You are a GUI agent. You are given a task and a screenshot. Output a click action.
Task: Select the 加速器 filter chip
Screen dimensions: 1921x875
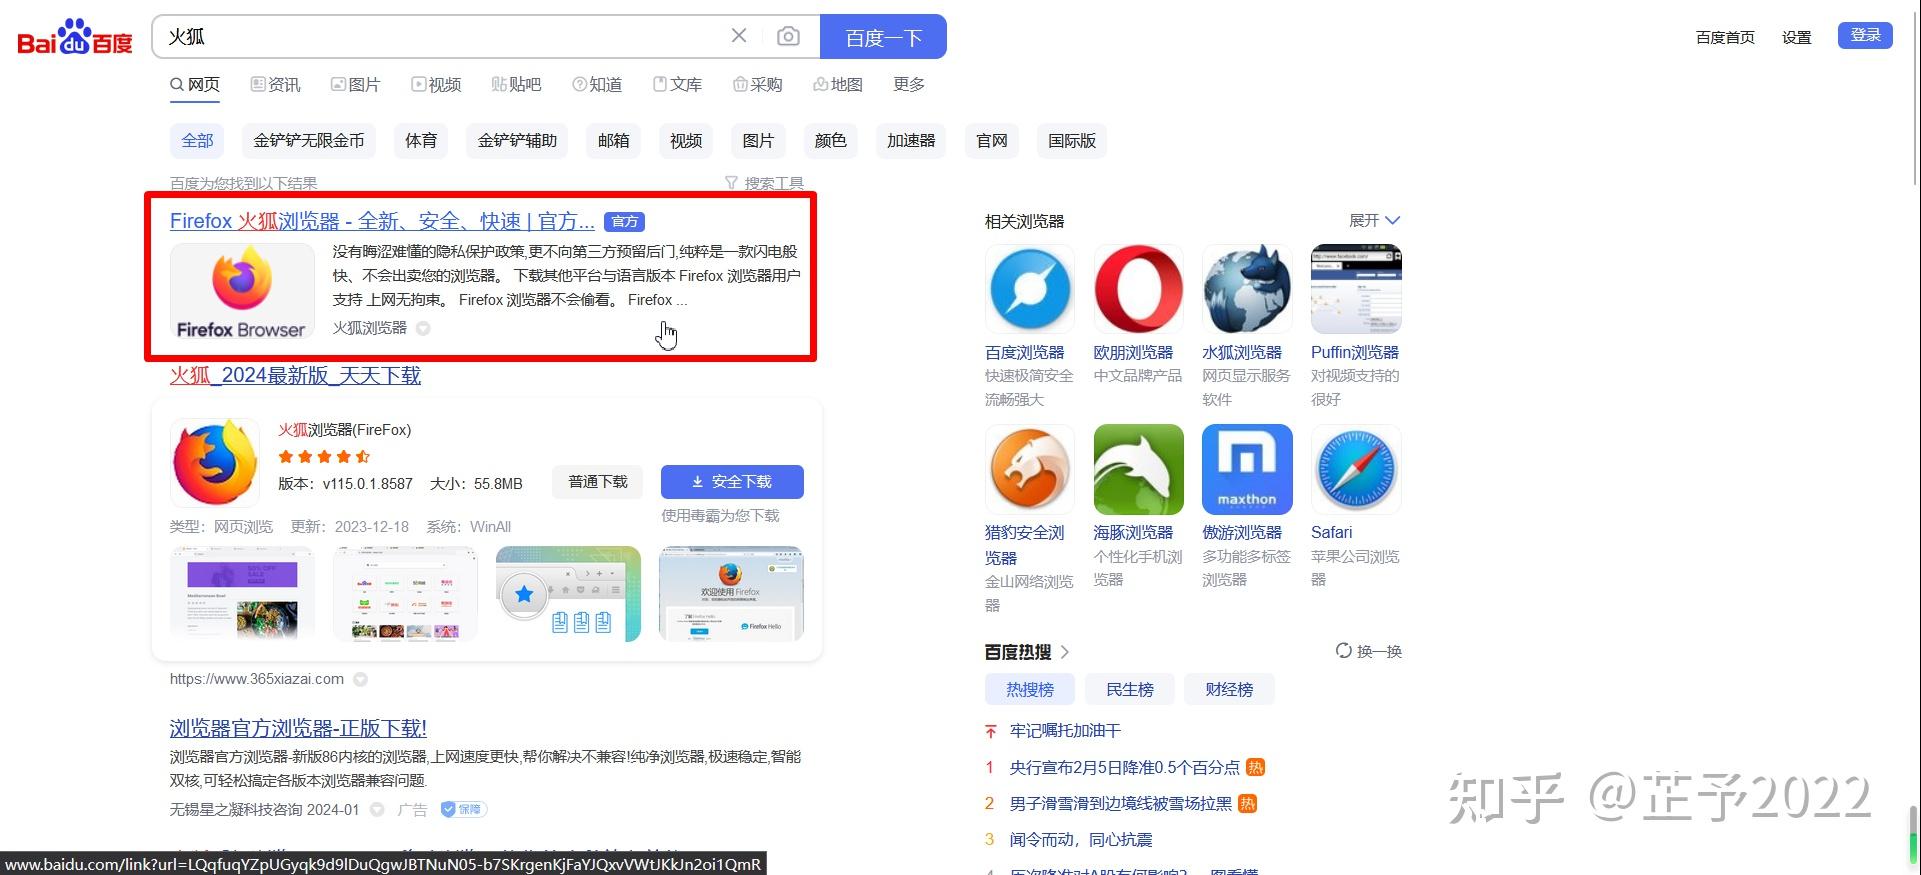click(911, 141)
